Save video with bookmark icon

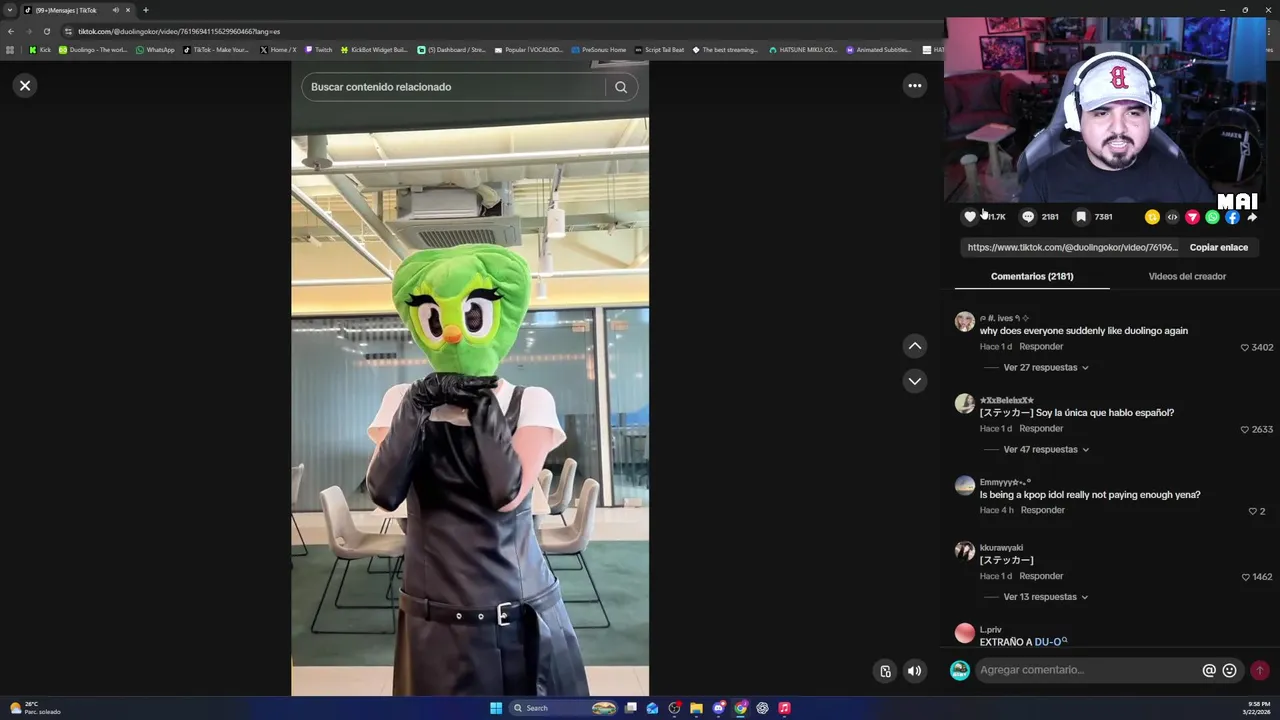[1081, 217]
